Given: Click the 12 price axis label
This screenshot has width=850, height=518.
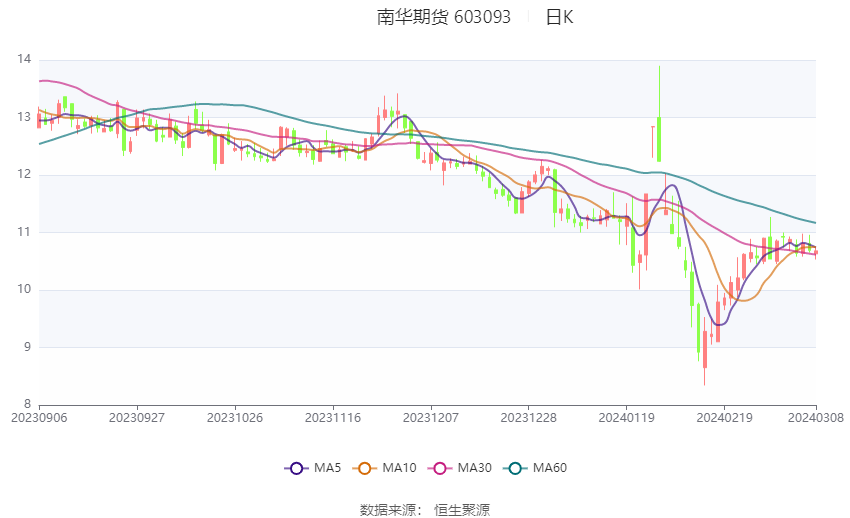Looking at the screenshot, I should click(24, 174).
